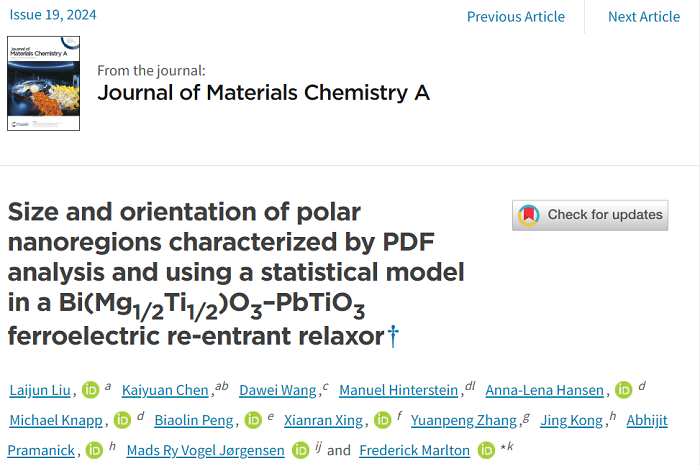700x466 pixels.
Task: Open author Manuel Hinterstein's link
Action: (x=400, y=390)
